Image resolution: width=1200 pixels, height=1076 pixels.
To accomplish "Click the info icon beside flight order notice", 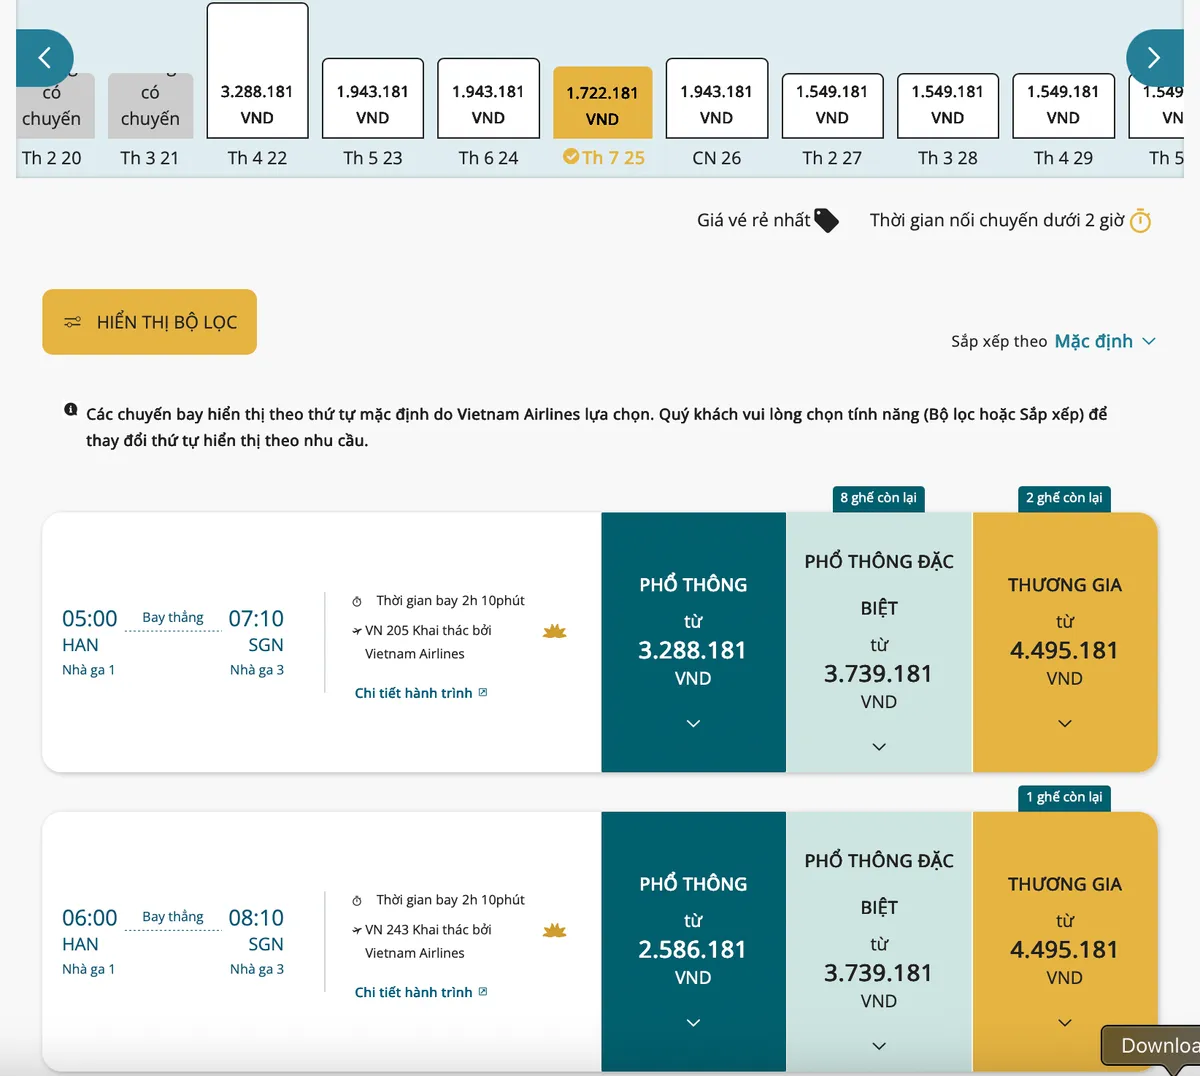I will (x=71, y=410).
